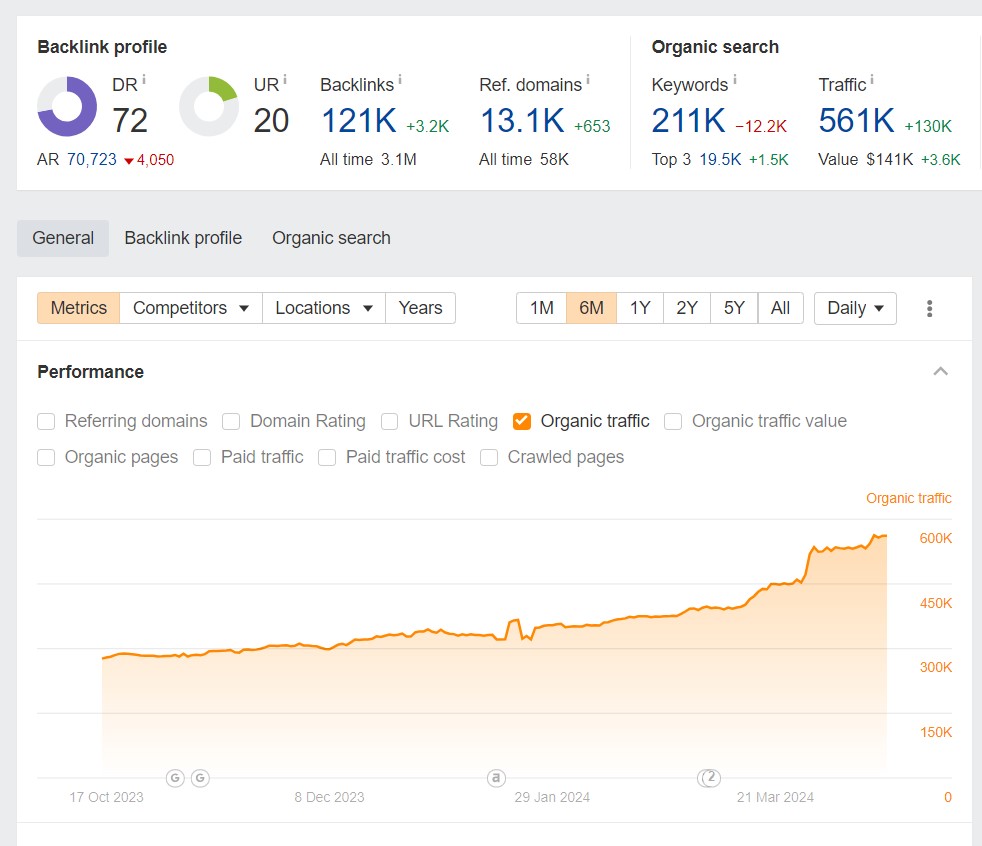The width and height of the screenshot is (982, 846).
Task: Uncheck the Organic traffic checkbox
Action: click(x=522, y=421)
